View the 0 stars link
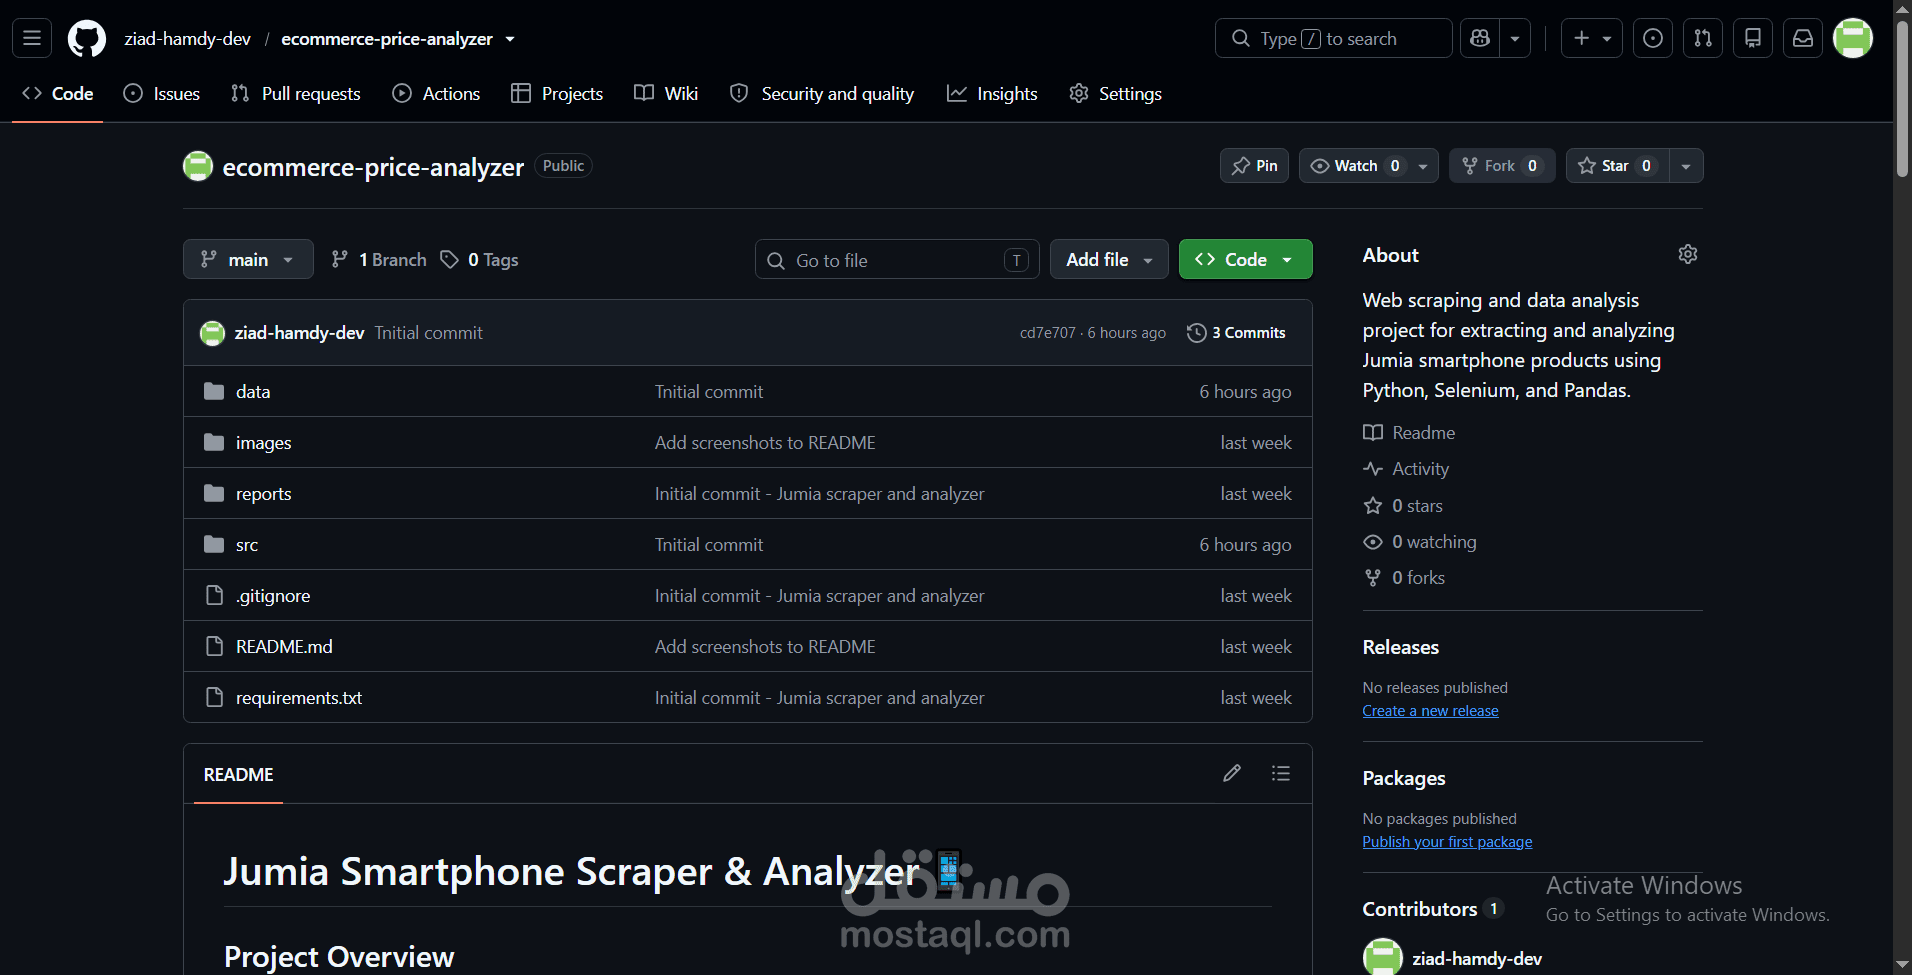Screen dimensions: 1912x975 click(1403, 506)
